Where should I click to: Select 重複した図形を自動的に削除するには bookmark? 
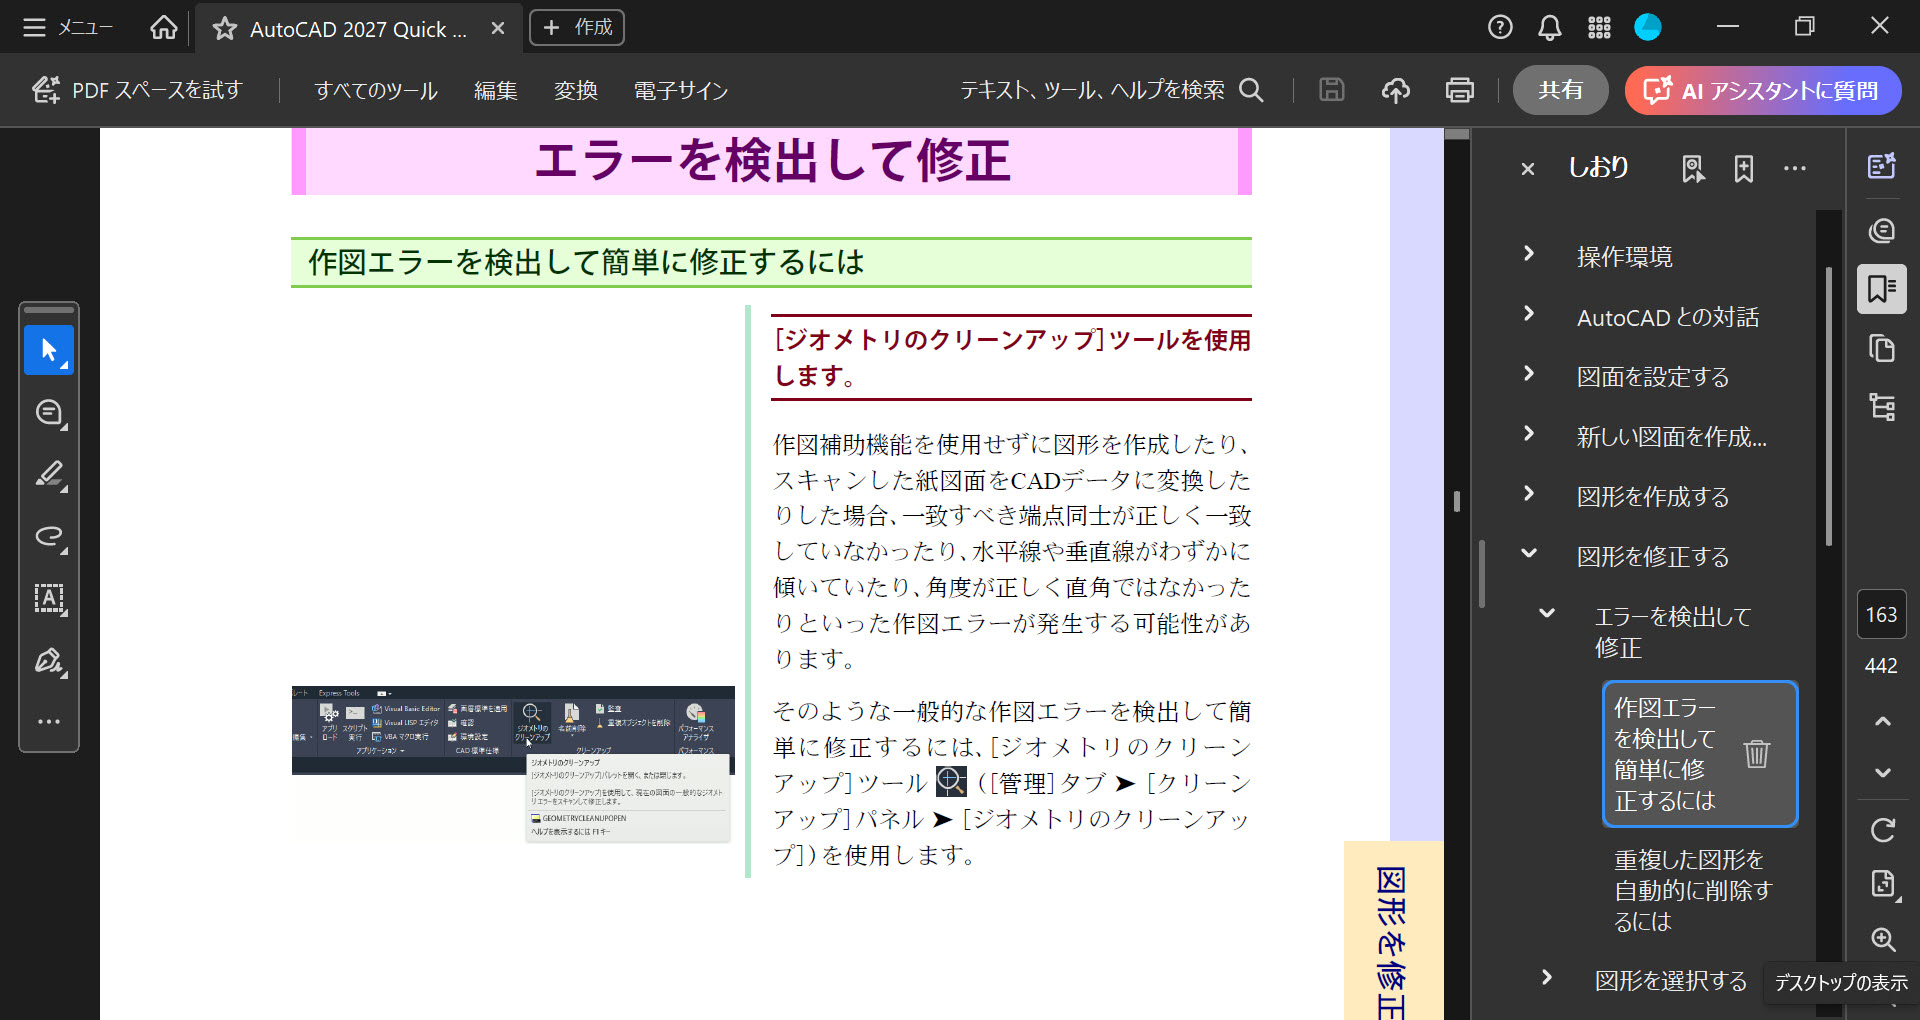[x=1693, y=890]
